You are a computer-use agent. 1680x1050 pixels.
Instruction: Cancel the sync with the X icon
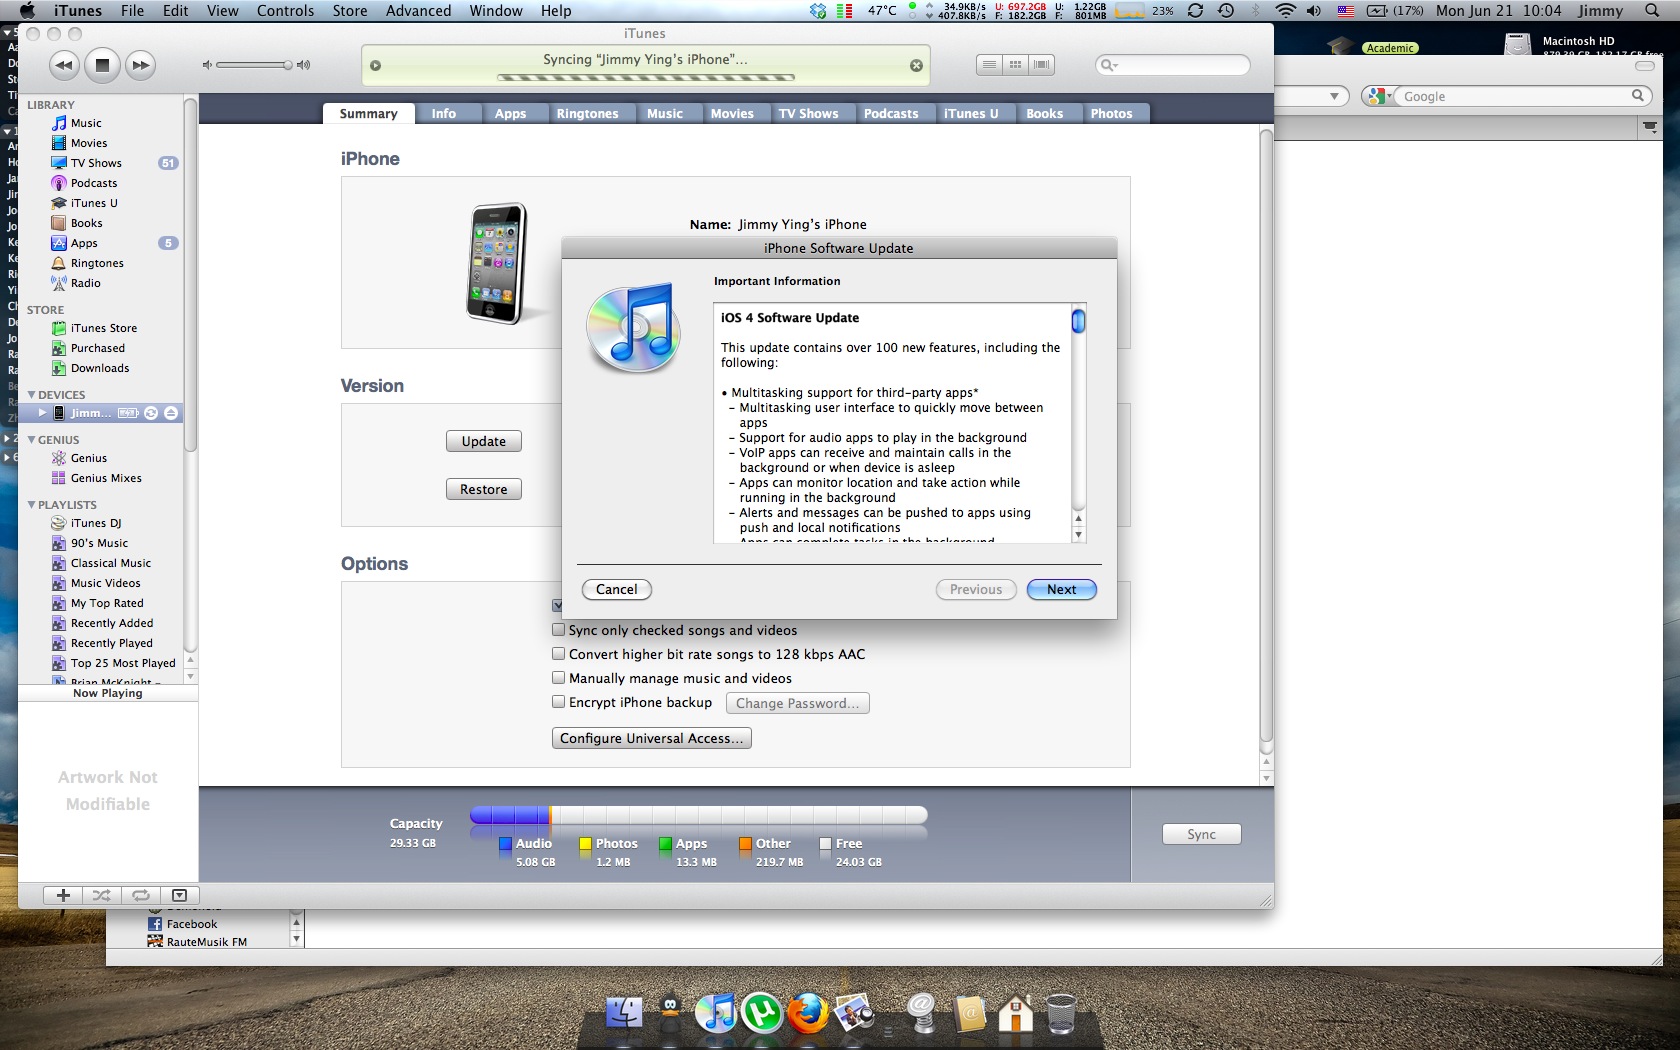(x=916, y=66)
